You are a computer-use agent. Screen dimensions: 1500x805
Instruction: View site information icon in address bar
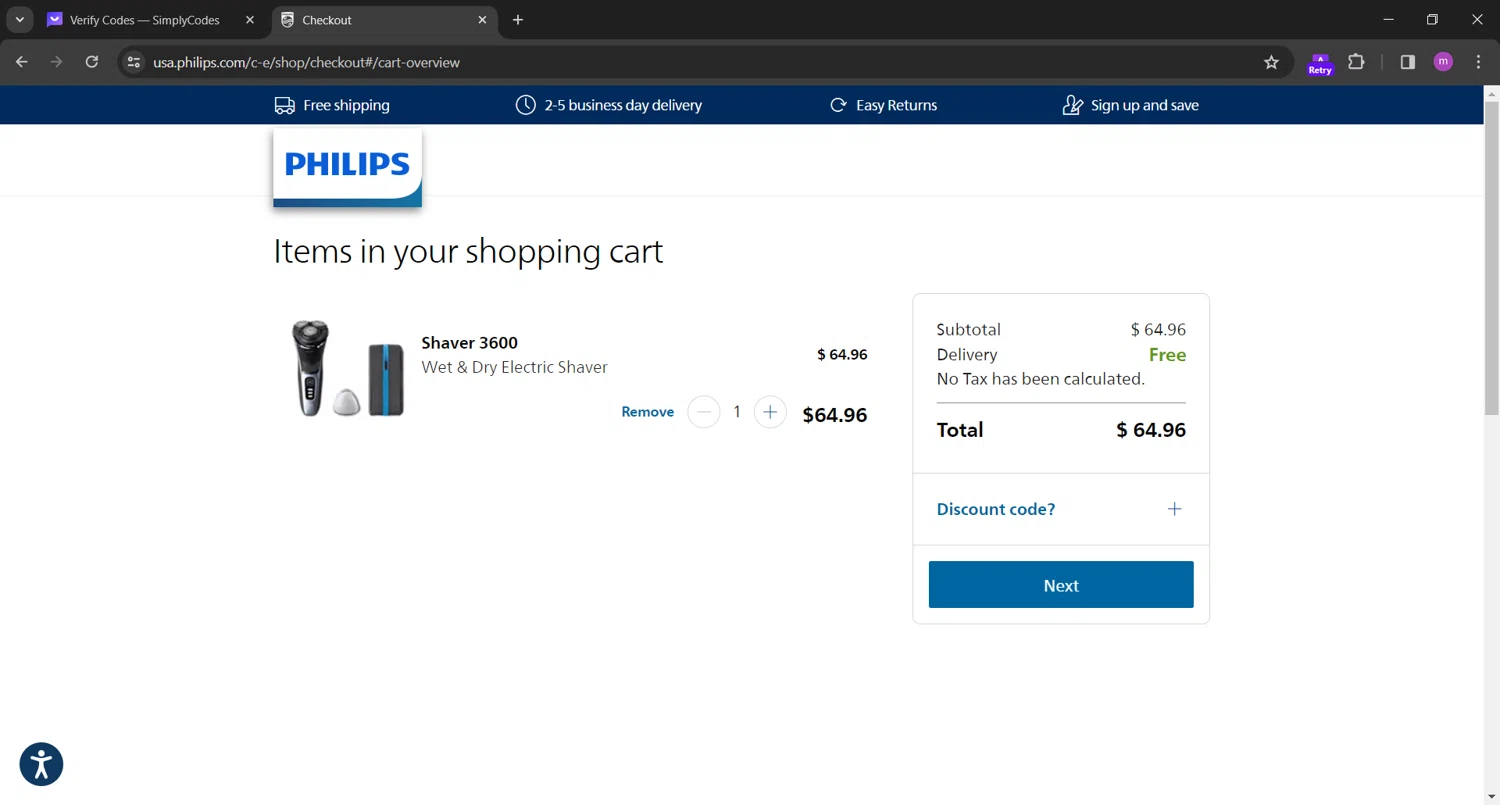tap(134, 62)
